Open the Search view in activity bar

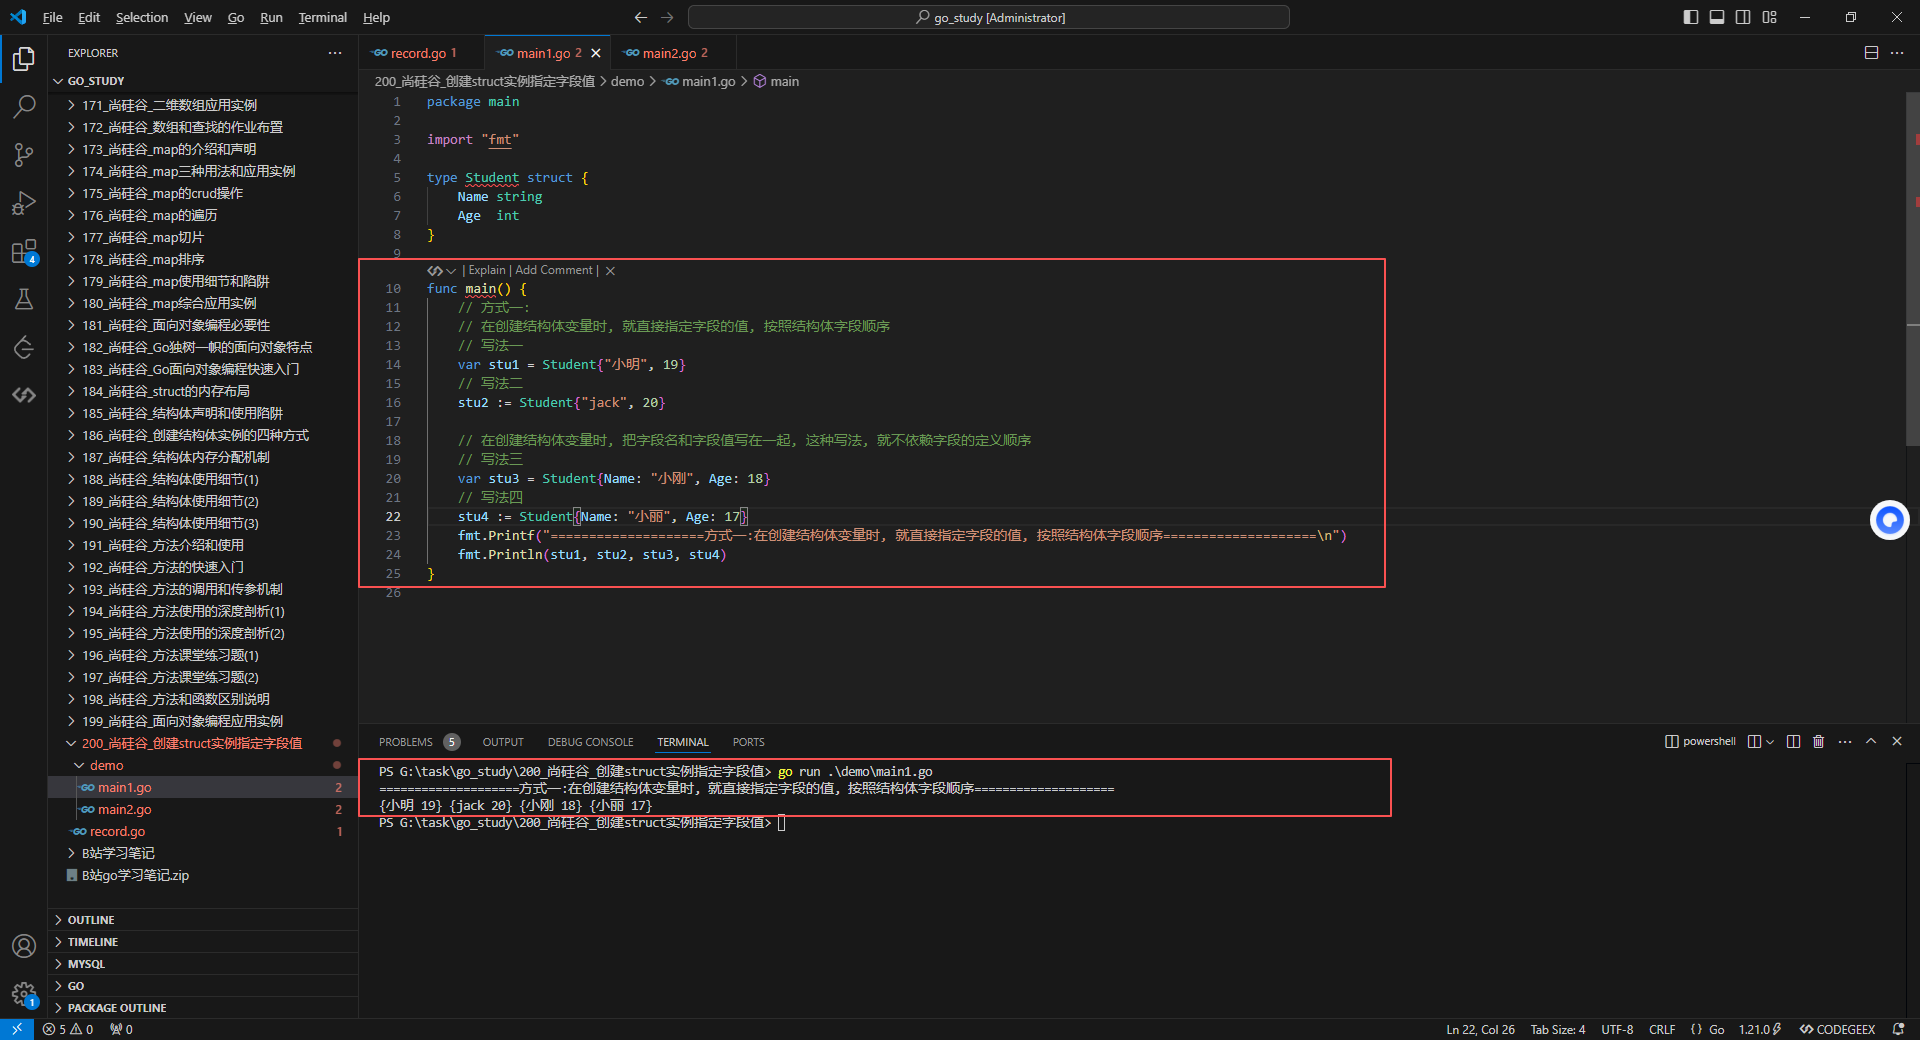click(x=24, y=106)
